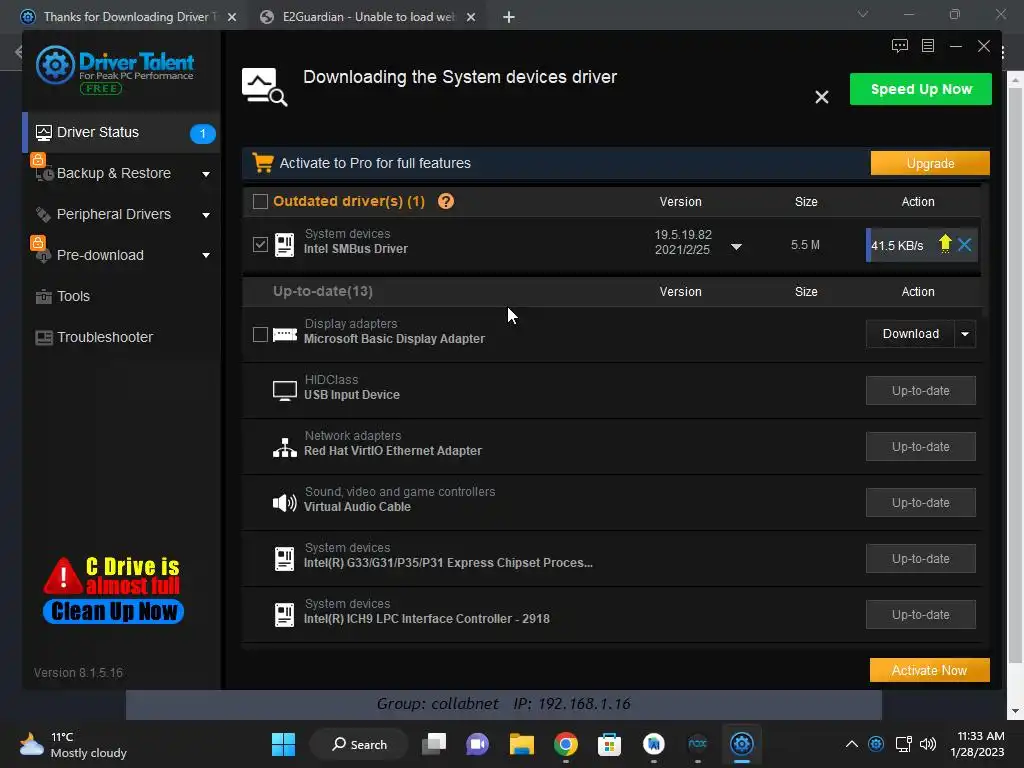1024x768 pixels.
Task: Click the shopping cart icon in Pro banner
Action: coord(263,163)
